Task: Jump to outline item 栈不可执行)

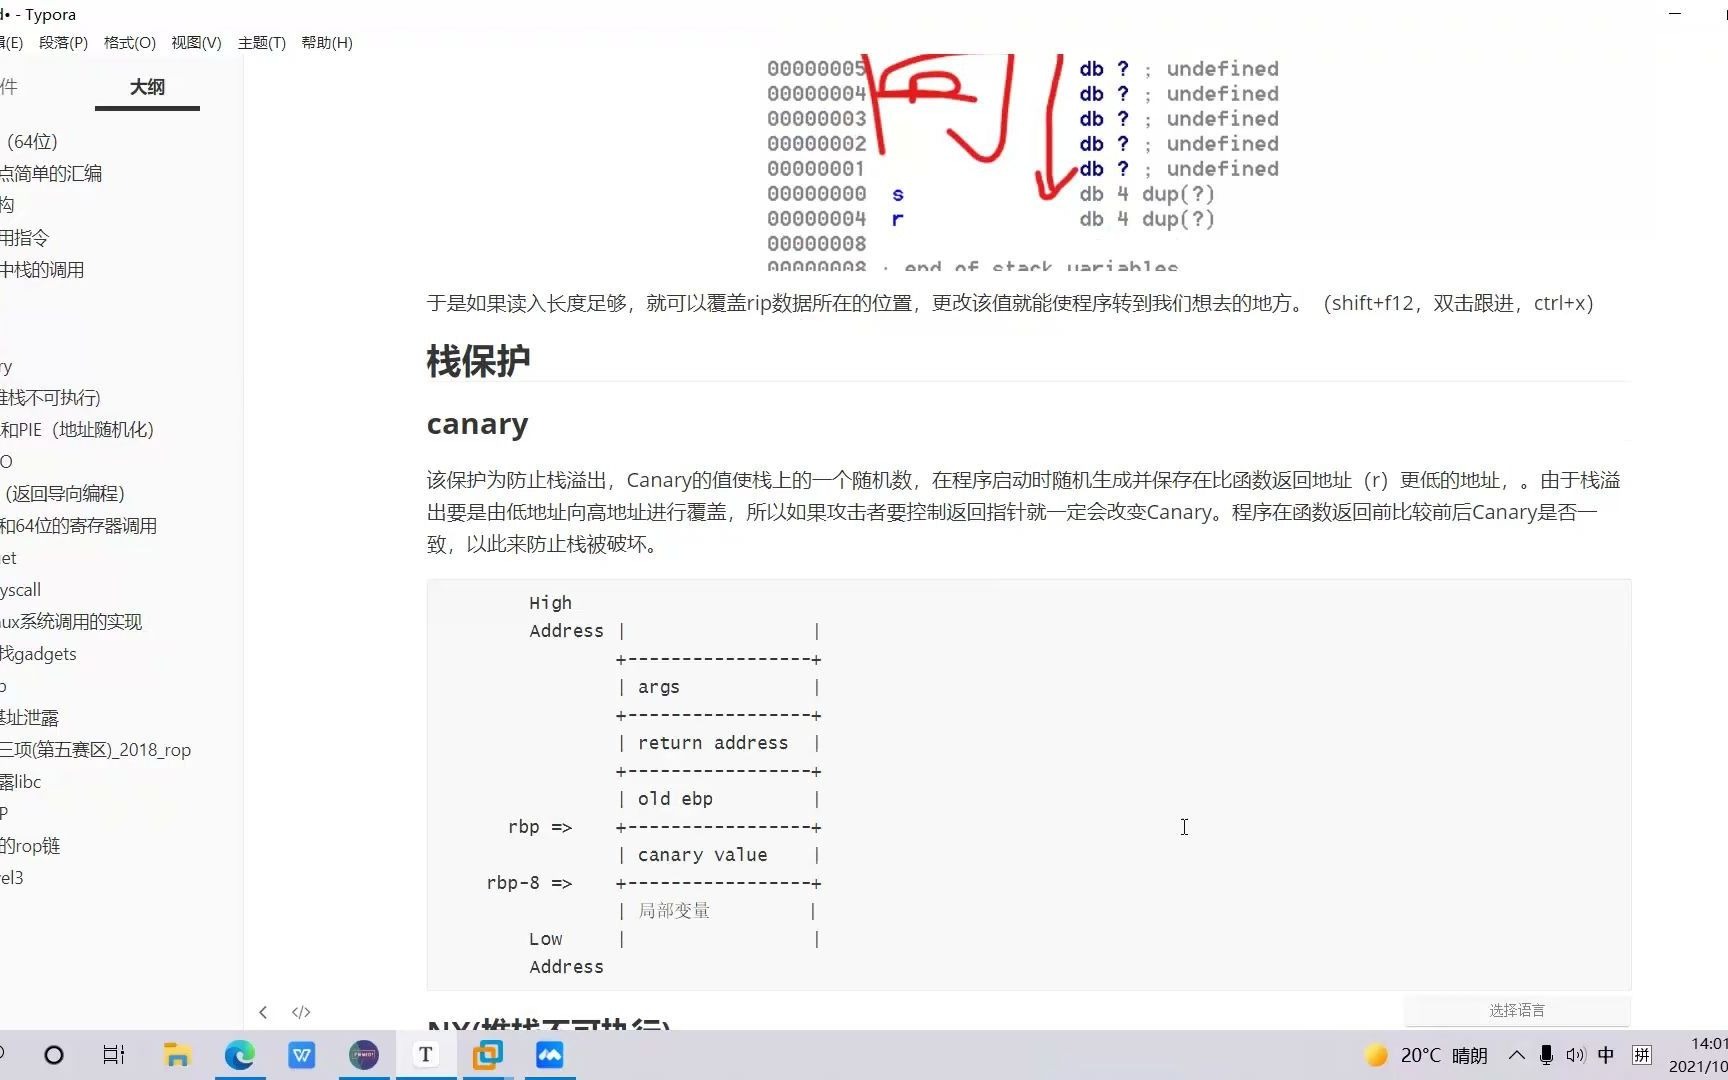Action: (51, 398)
